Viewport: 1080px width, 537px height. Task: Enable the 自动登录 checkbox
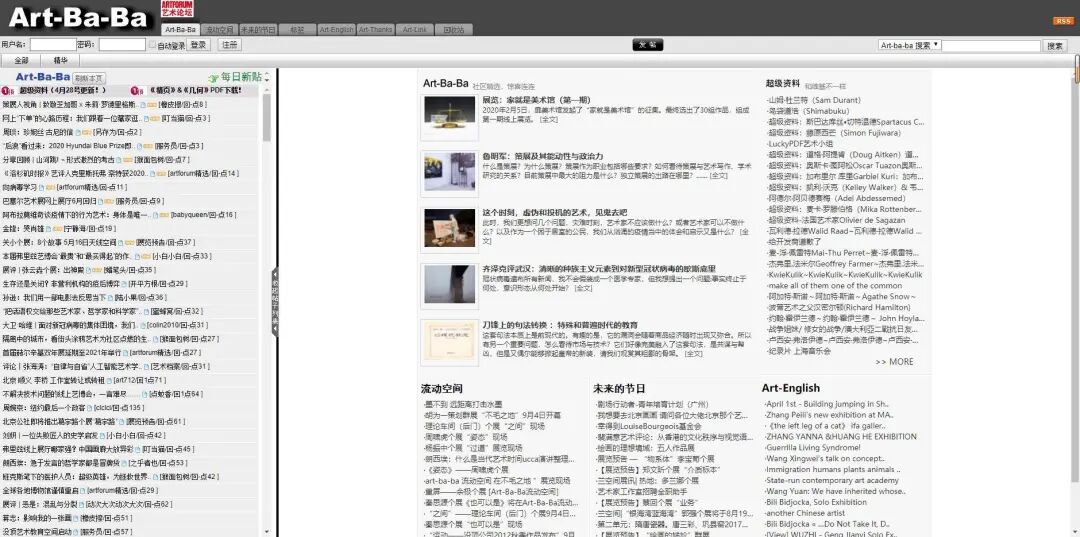(x=153, y=45)
